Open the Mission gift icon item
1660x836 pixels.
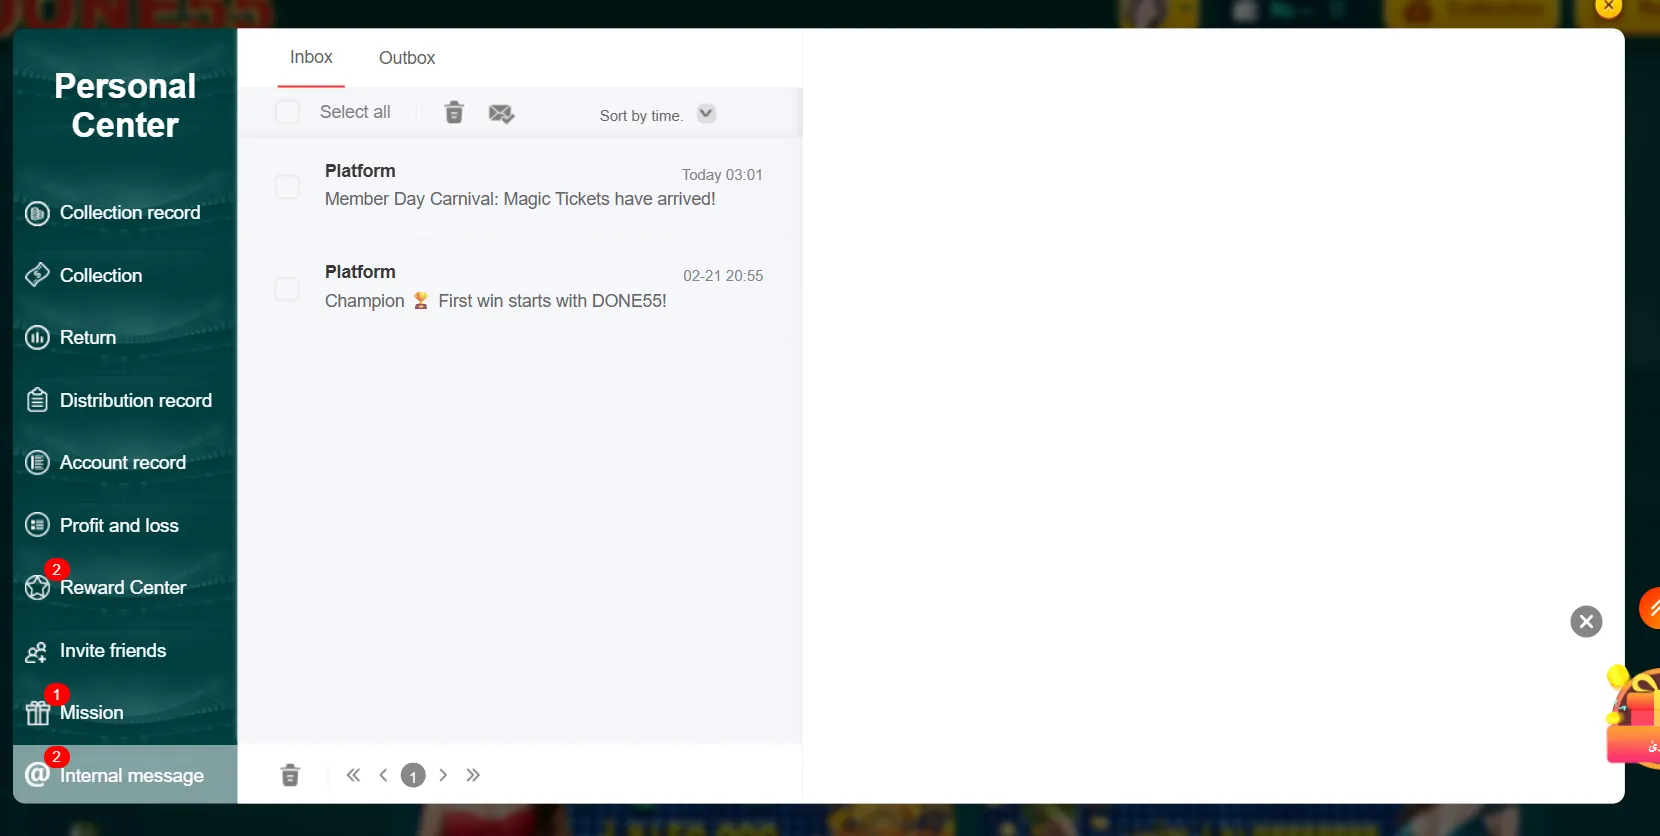[38, 712]
